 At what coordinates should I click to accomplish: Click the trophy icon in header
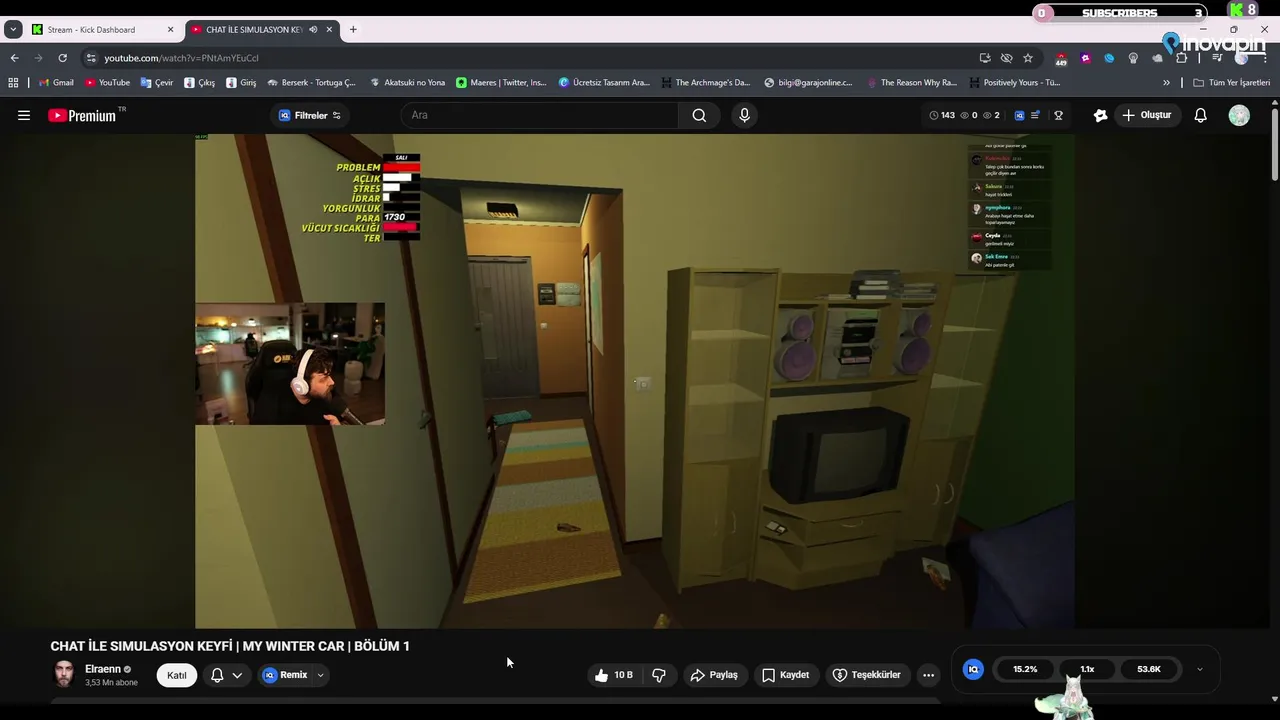coord(1058,115)
